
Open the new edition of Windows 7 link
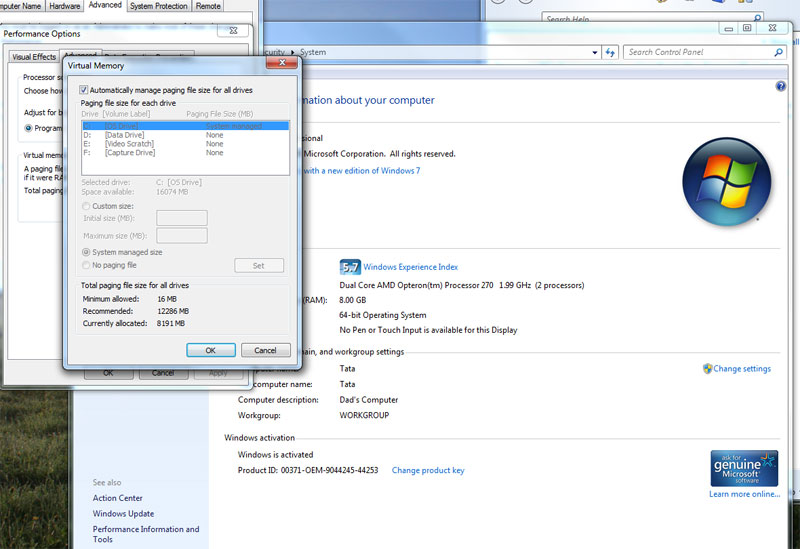[362, 170]
